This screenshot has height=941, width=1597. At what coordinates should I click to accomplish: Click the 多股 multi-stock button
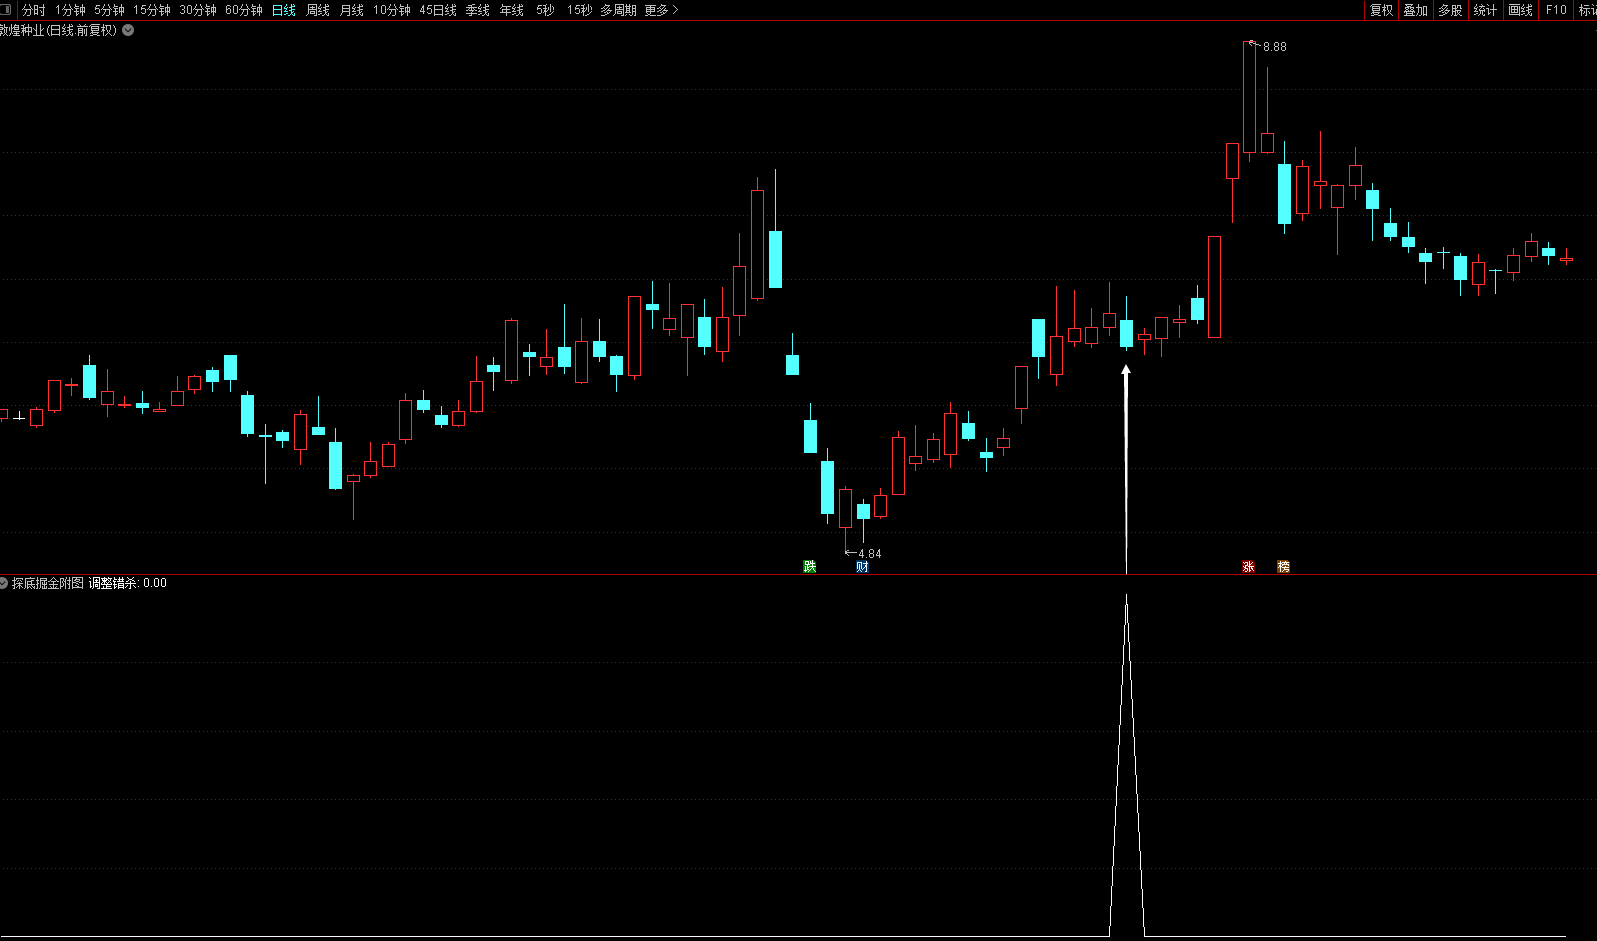(x=1450, y=10)
